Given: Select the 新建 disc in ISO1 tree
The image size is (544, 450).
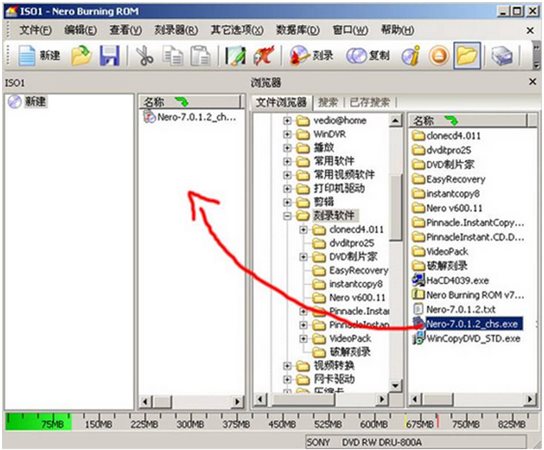Looking at the screenshot, I should click(x=35, y=102).
